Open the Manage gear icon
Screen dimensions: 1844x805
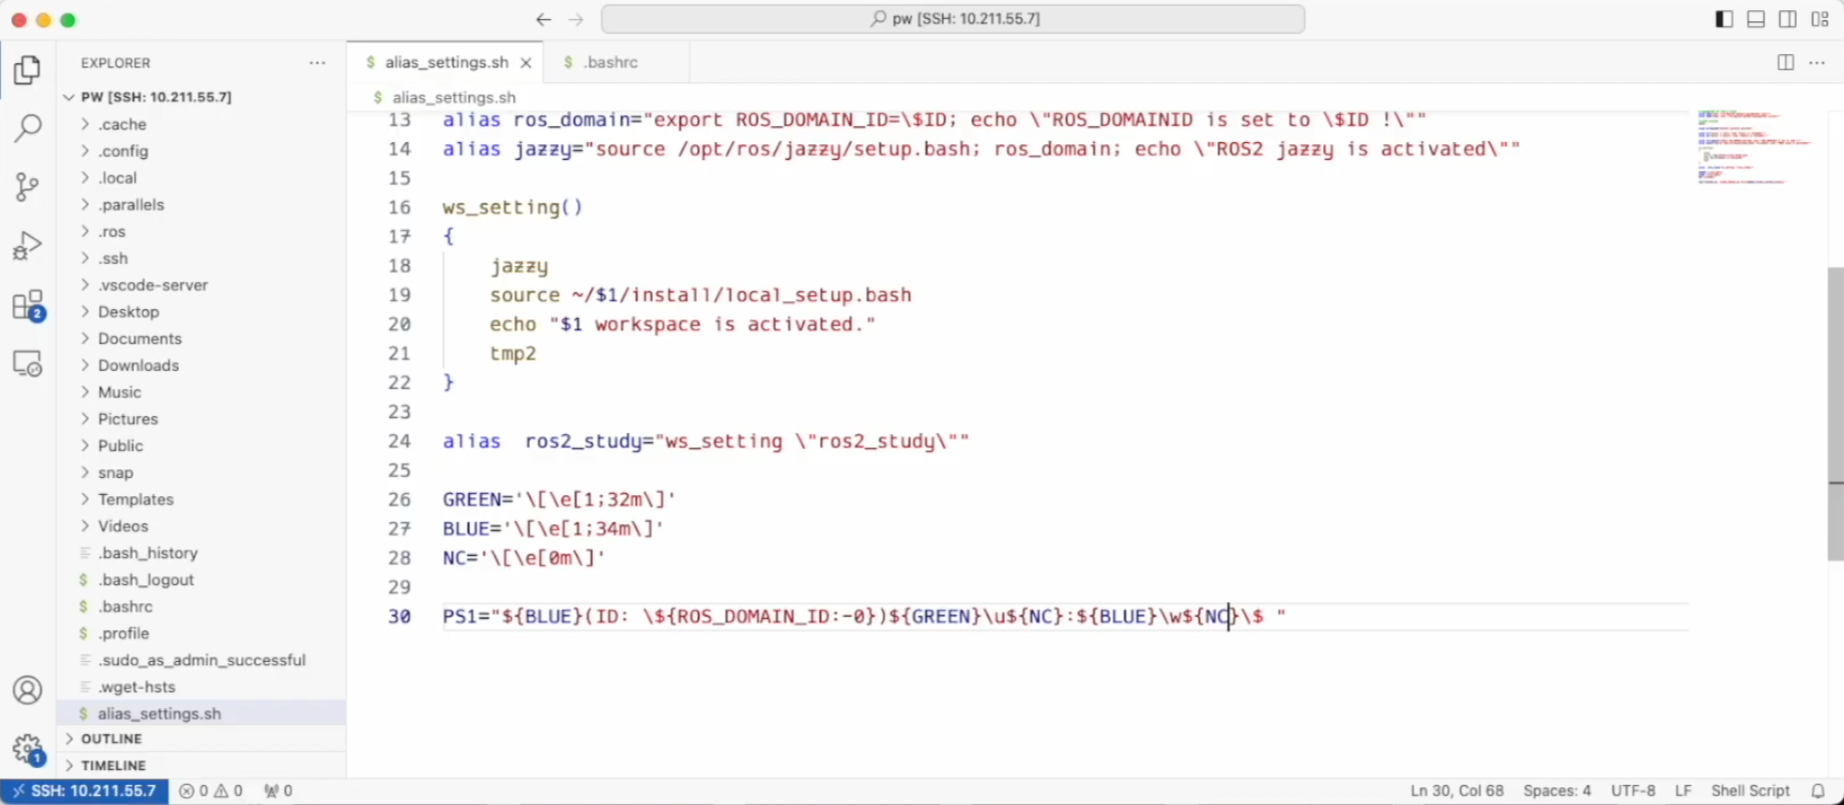[28, 749]
